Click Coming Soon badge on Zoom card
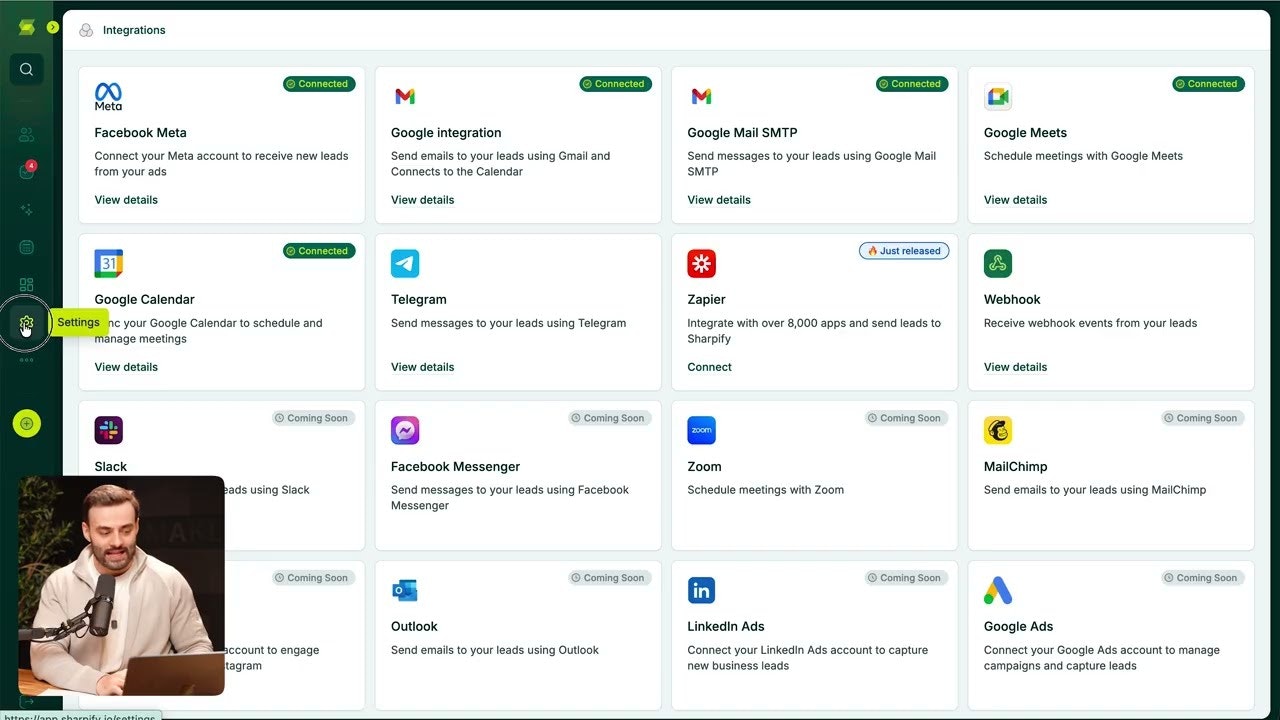 907,418
